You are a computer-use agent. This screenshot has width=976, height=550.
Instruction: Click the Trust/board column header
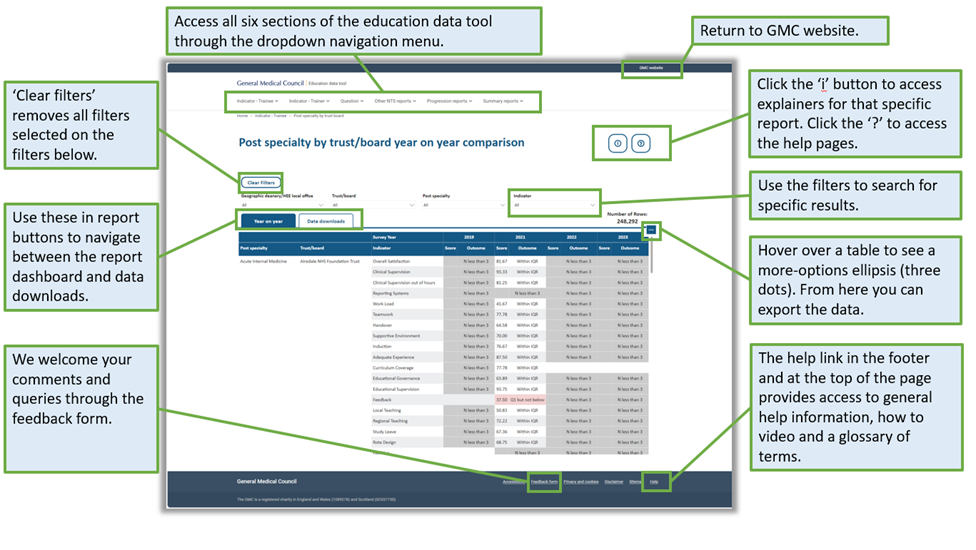[312, 248]
